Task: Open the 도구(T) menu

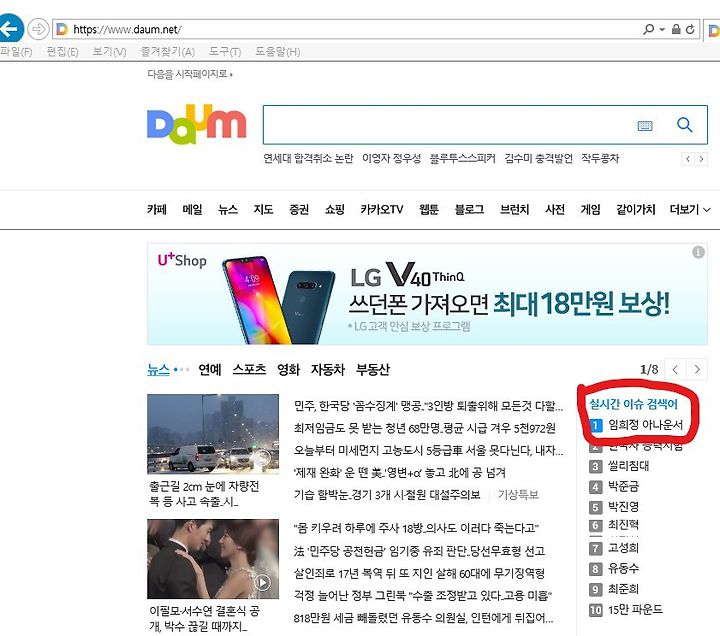Action: tap(225, 51)
